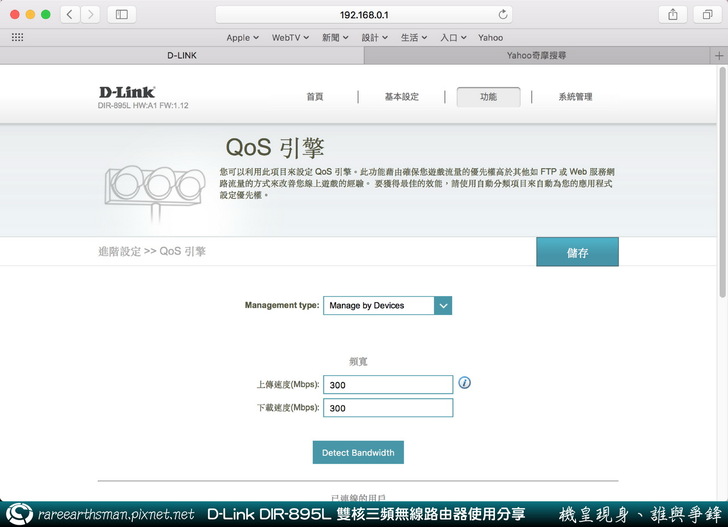Click the D-Link logo
Screen dimensions: 728x527
click(126, 93)
